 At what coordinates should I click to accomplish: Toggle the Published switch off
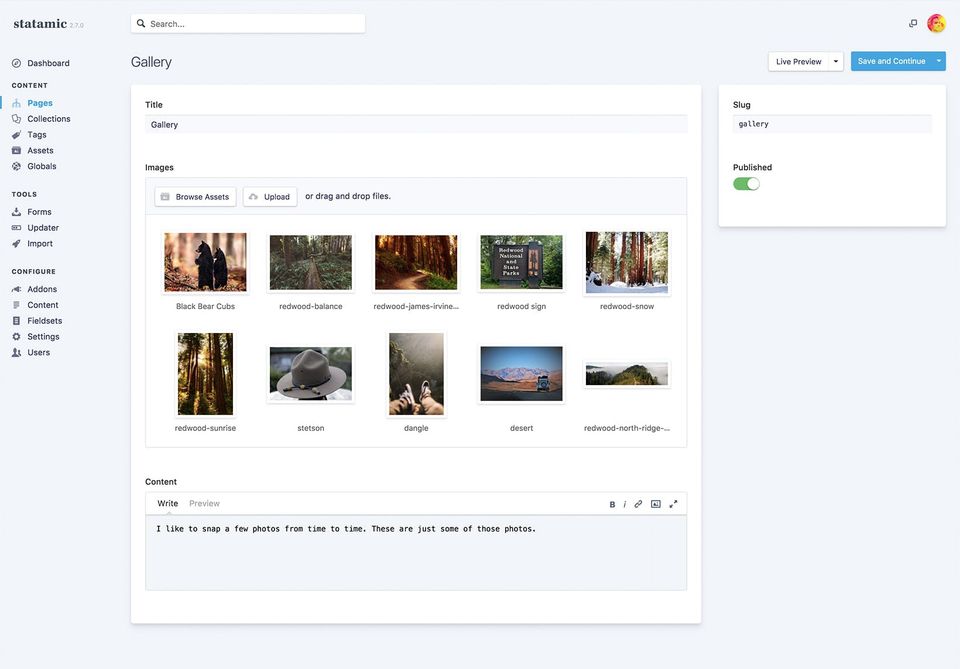(x=746, y=184)
